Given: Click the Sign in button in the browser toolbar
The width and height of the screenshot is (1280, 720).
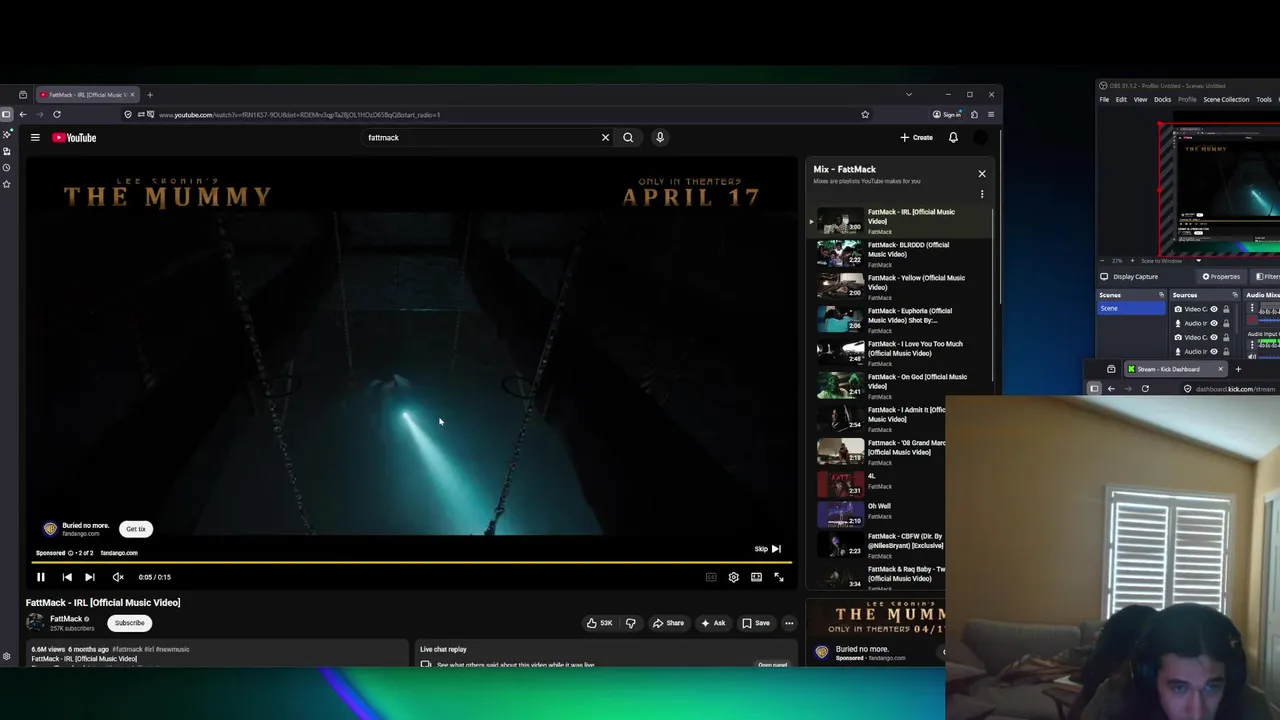Looking at the screenshot, I should [947, 115].
